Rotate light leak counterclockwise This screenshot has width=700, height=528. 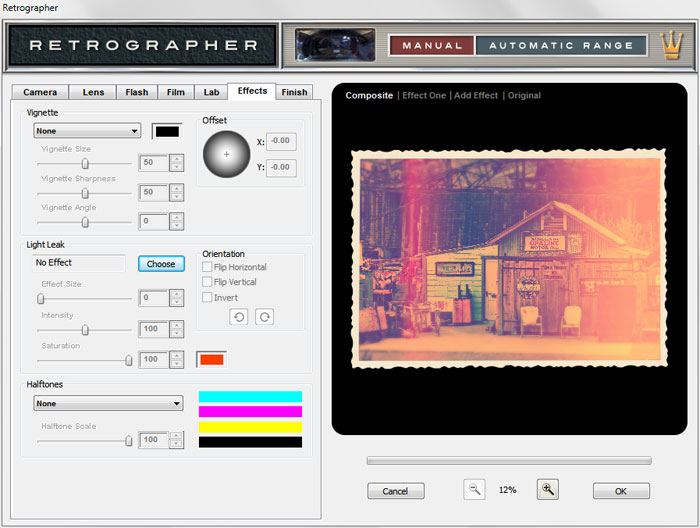coord(239,317)
